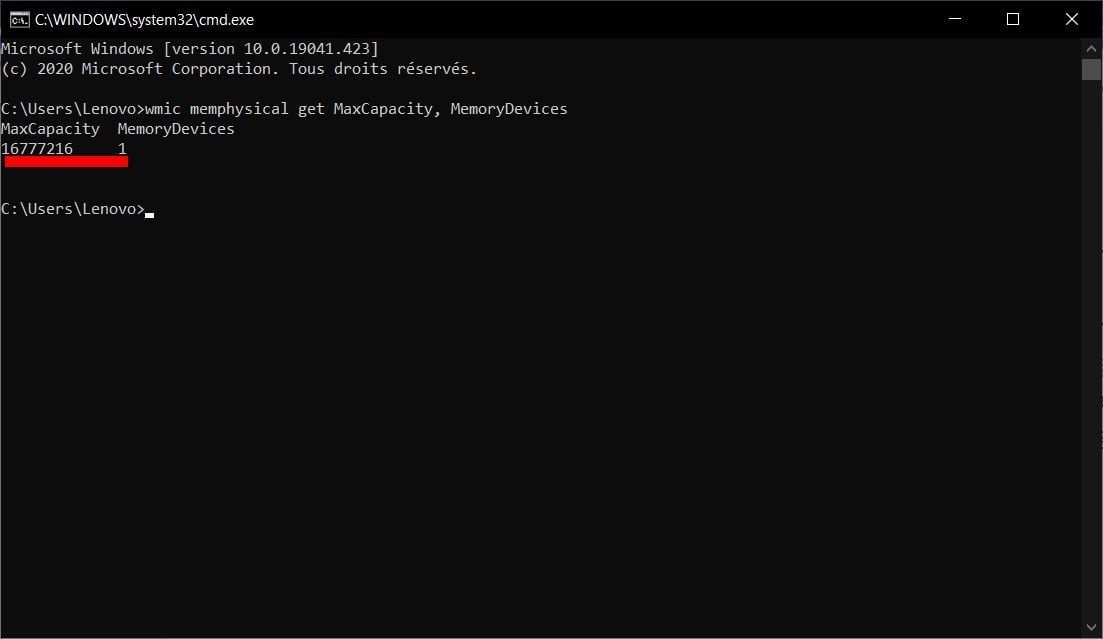Viewport: 1103px width, 639px height.
Task: Click the vertical scrollbar thumb
Action: pyautogui.click(x=1091, y=70)
